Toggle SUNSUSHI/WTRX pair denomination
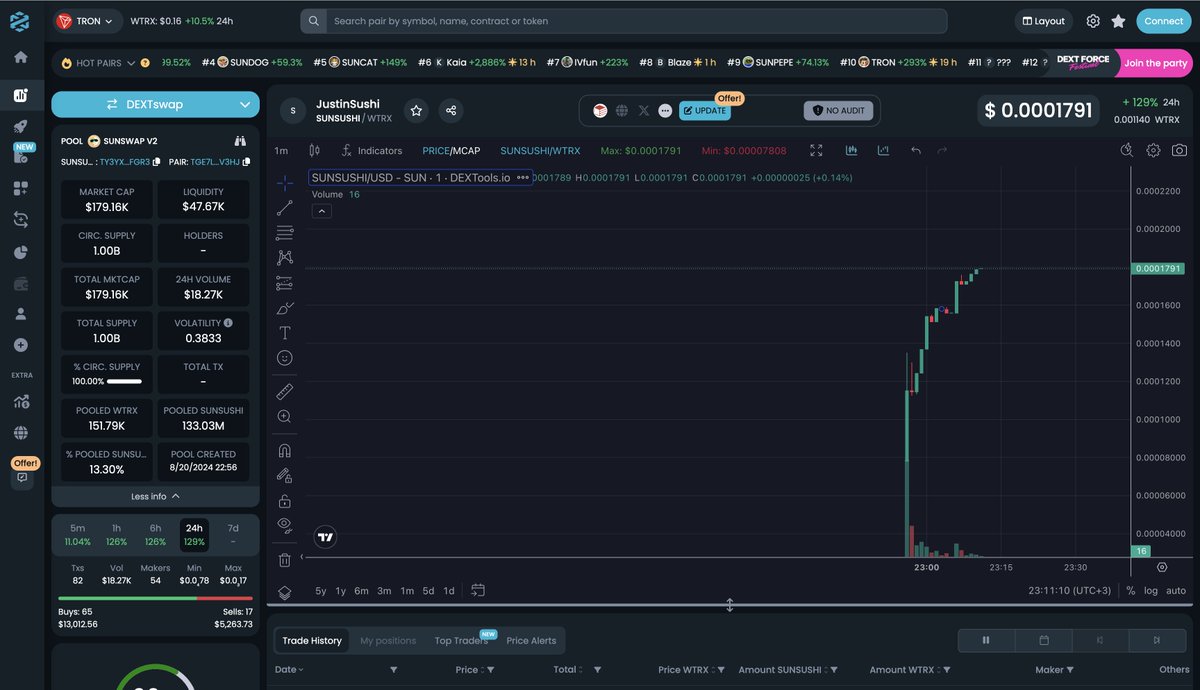The width and height of the screenshot is (1200, 690). tap(540, 151)
